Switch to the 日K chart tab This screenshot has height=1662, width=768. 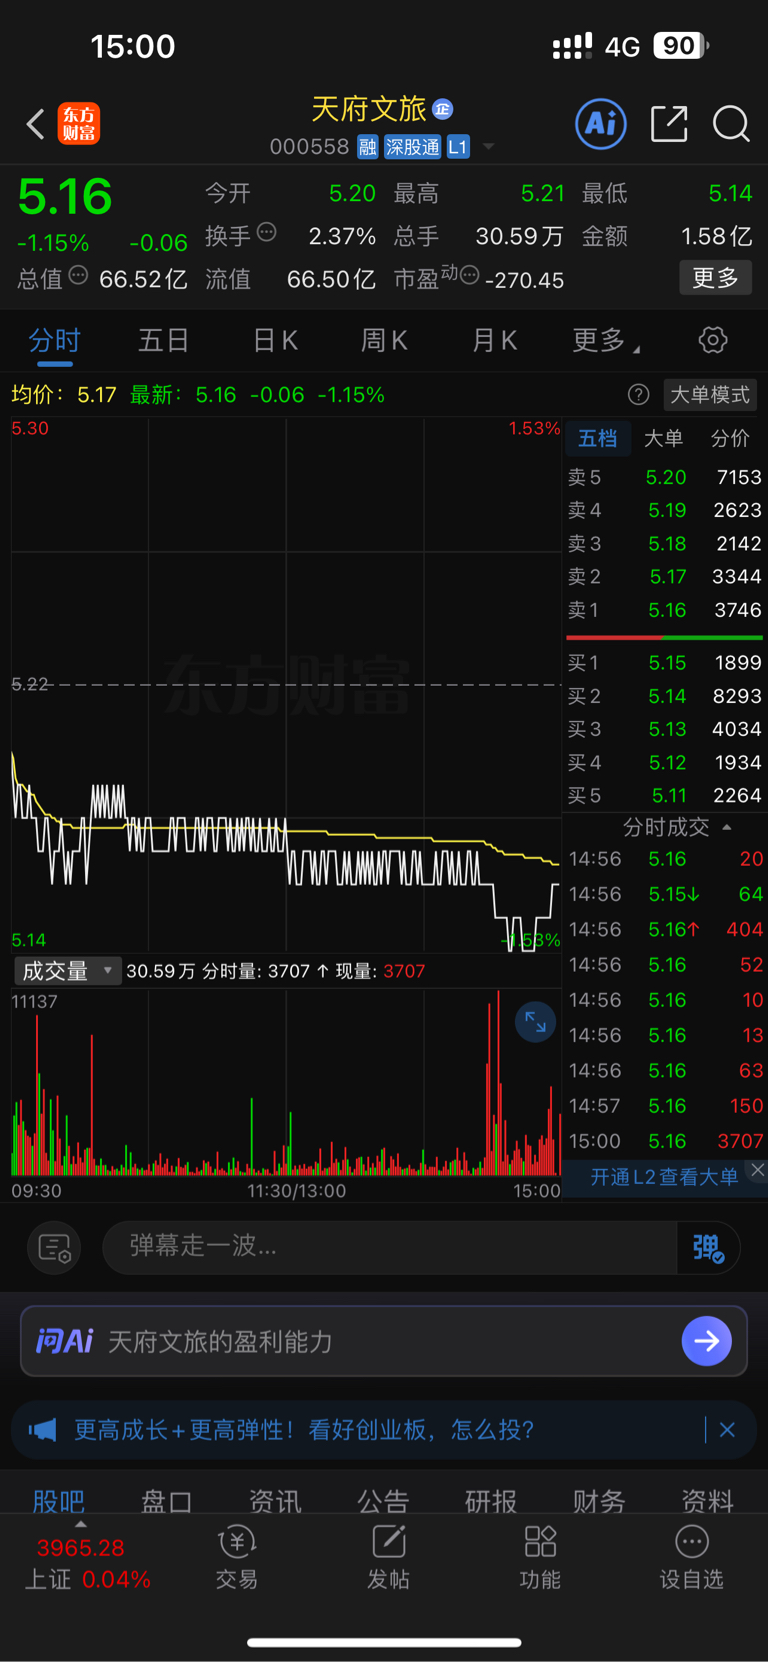275,341
